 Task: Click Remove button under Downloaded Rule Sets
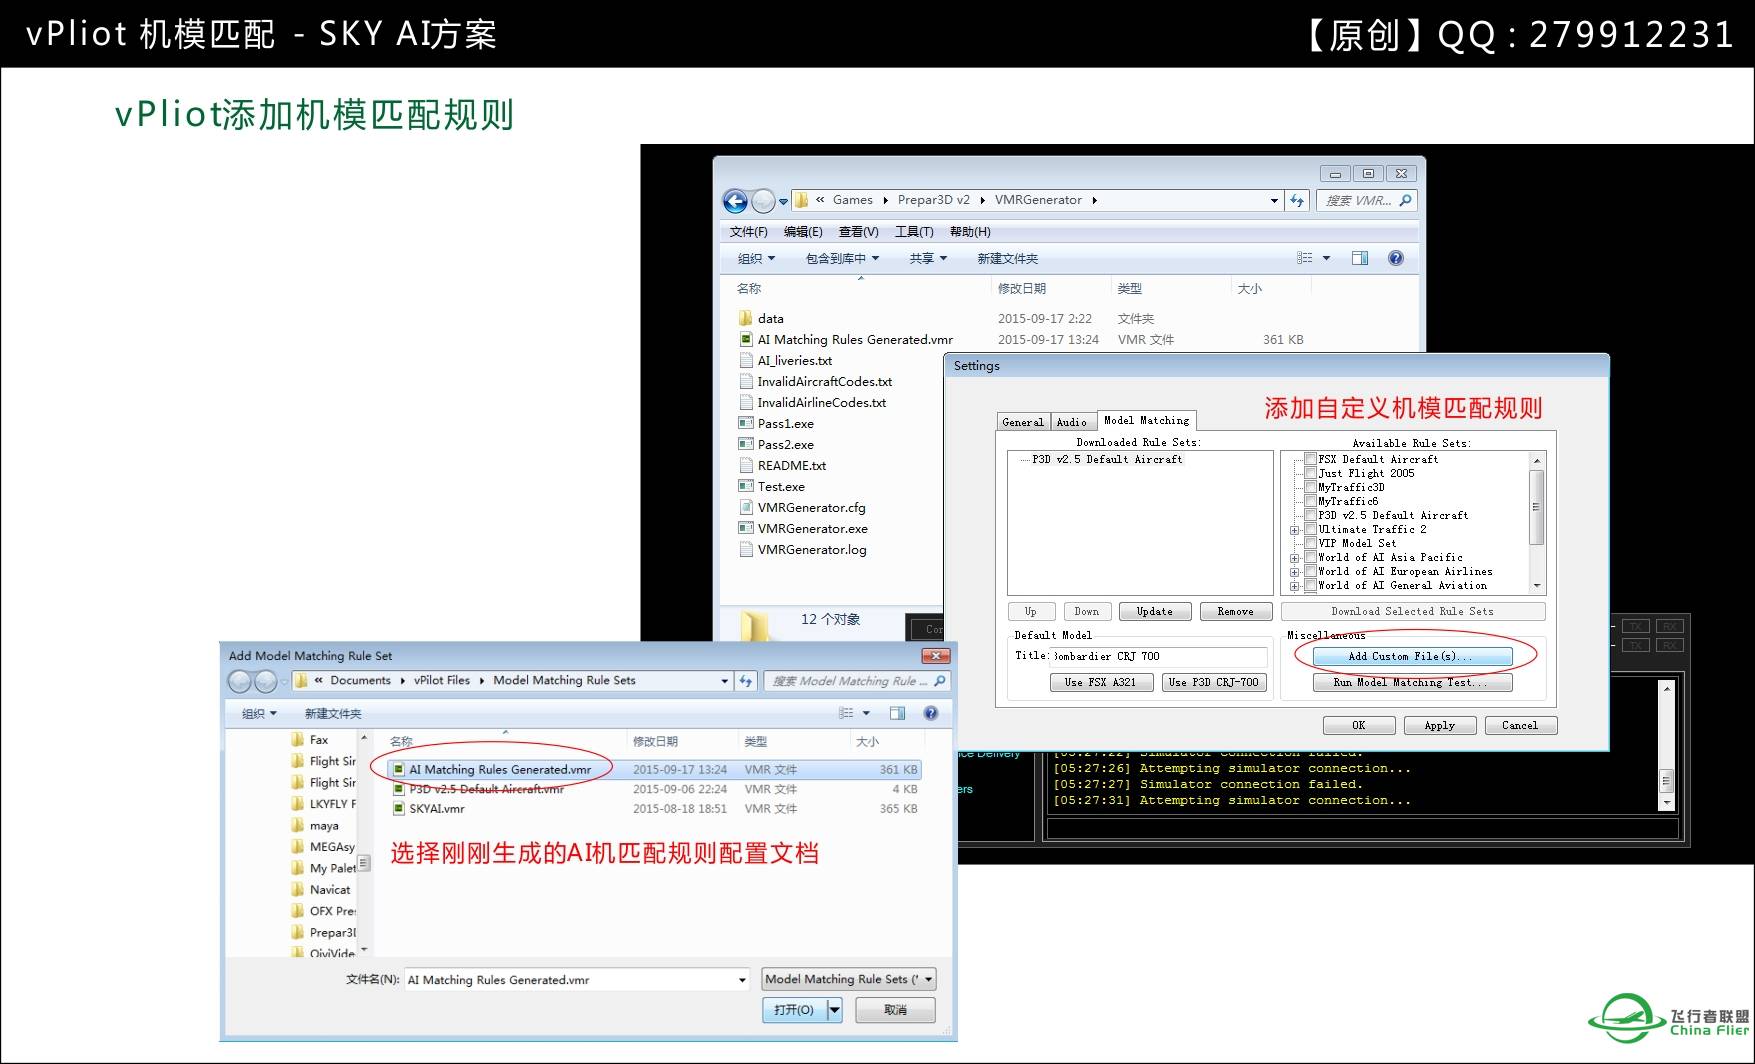pos(1235,611)
